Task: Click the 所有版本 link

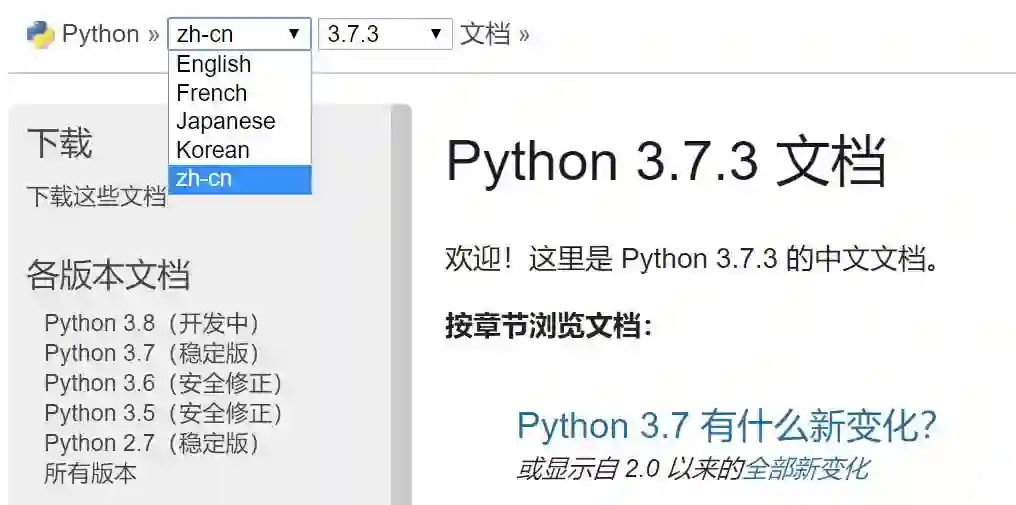Action: pyautogui.click(x=90, y=474)
